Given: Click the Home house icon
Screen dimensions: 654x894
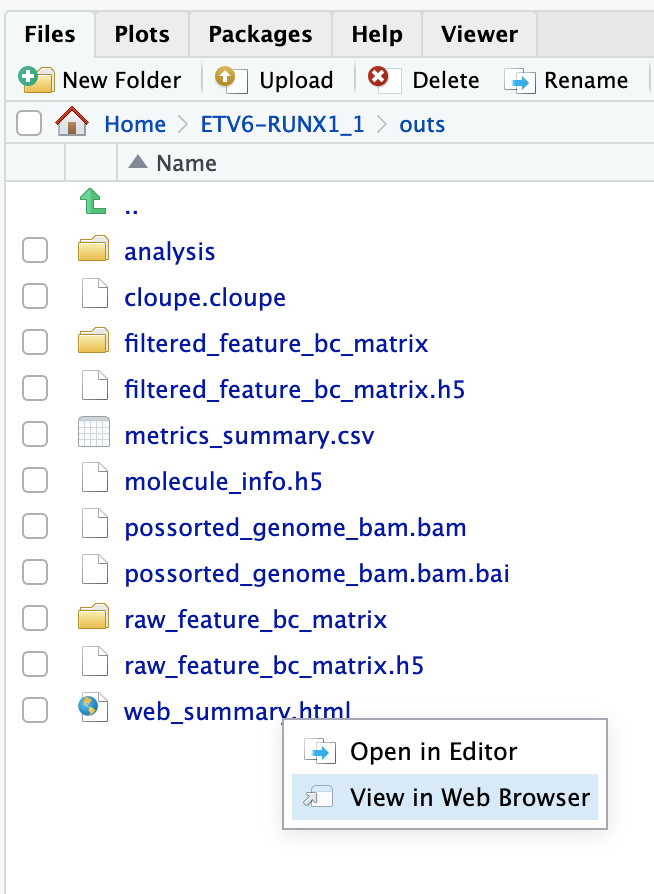Looking at the screenshot, I should pos(72,124).
